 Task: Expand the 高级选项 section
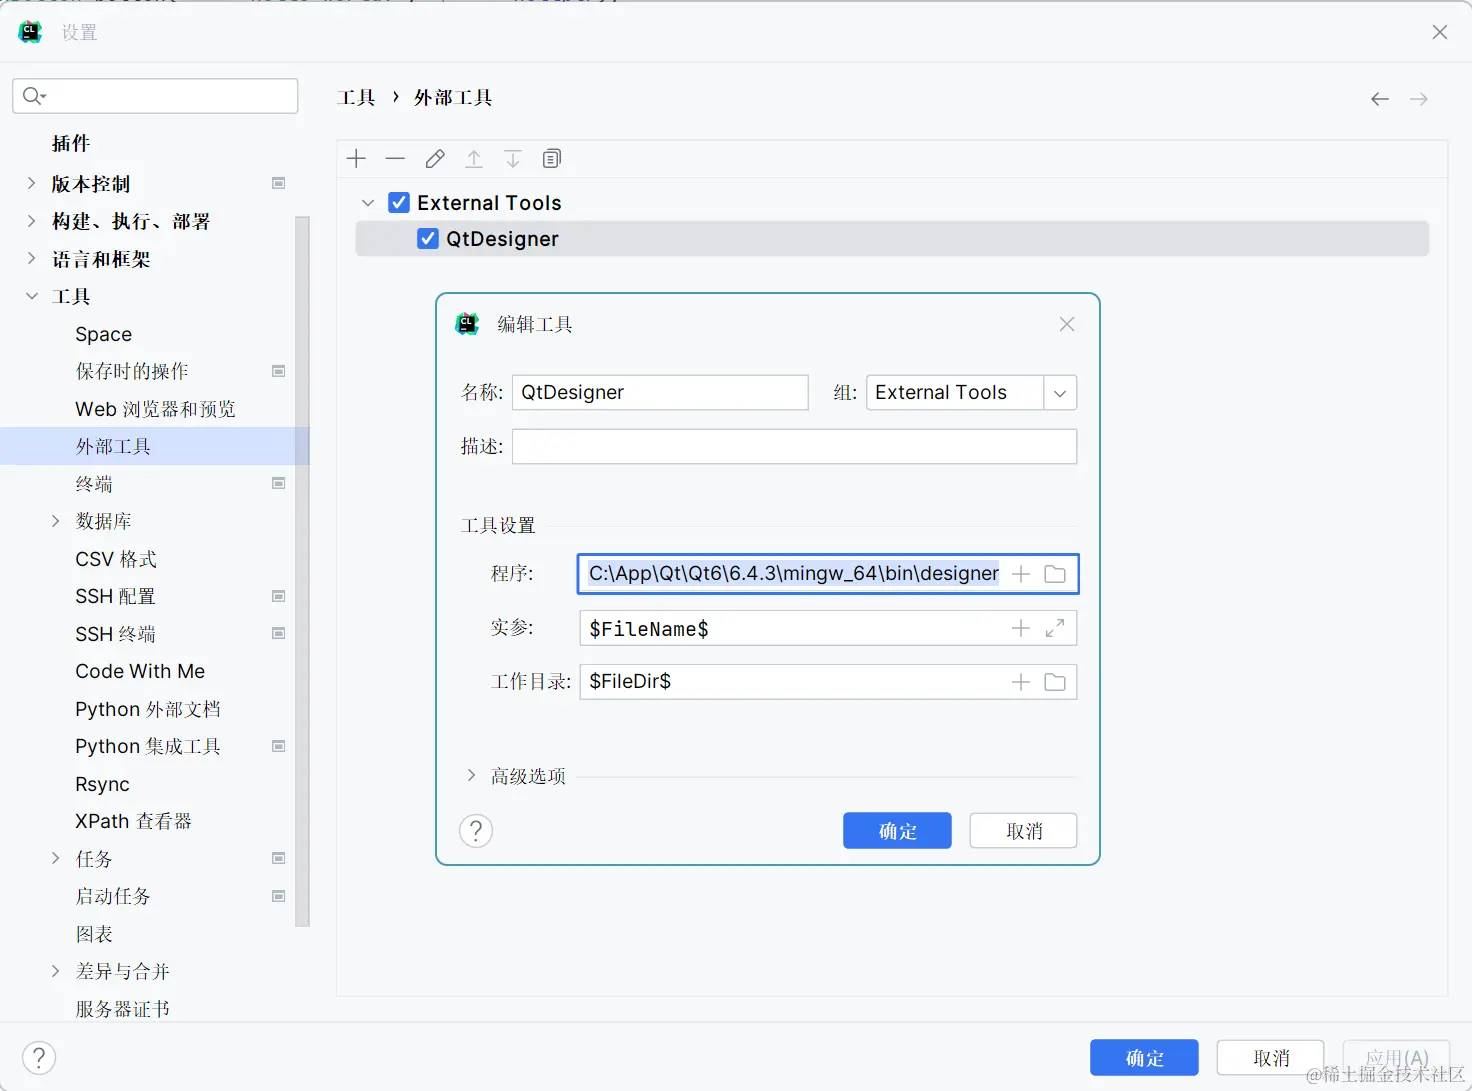click(472, 775)
